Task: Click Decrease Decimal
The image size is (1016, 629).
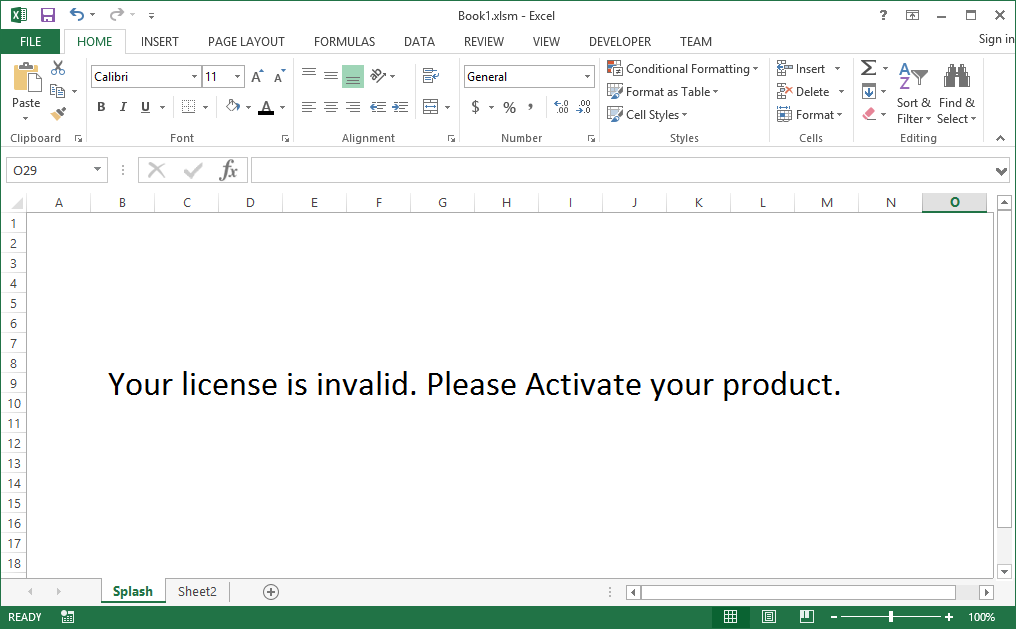Action: tap(584, 107)
